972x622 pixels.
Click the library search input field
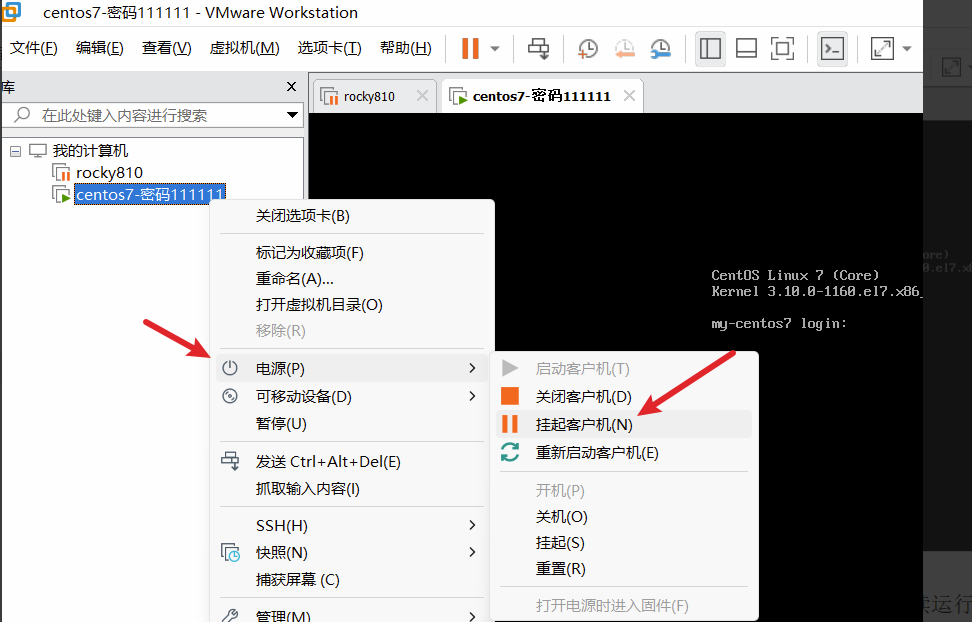(x=152, y=115)
